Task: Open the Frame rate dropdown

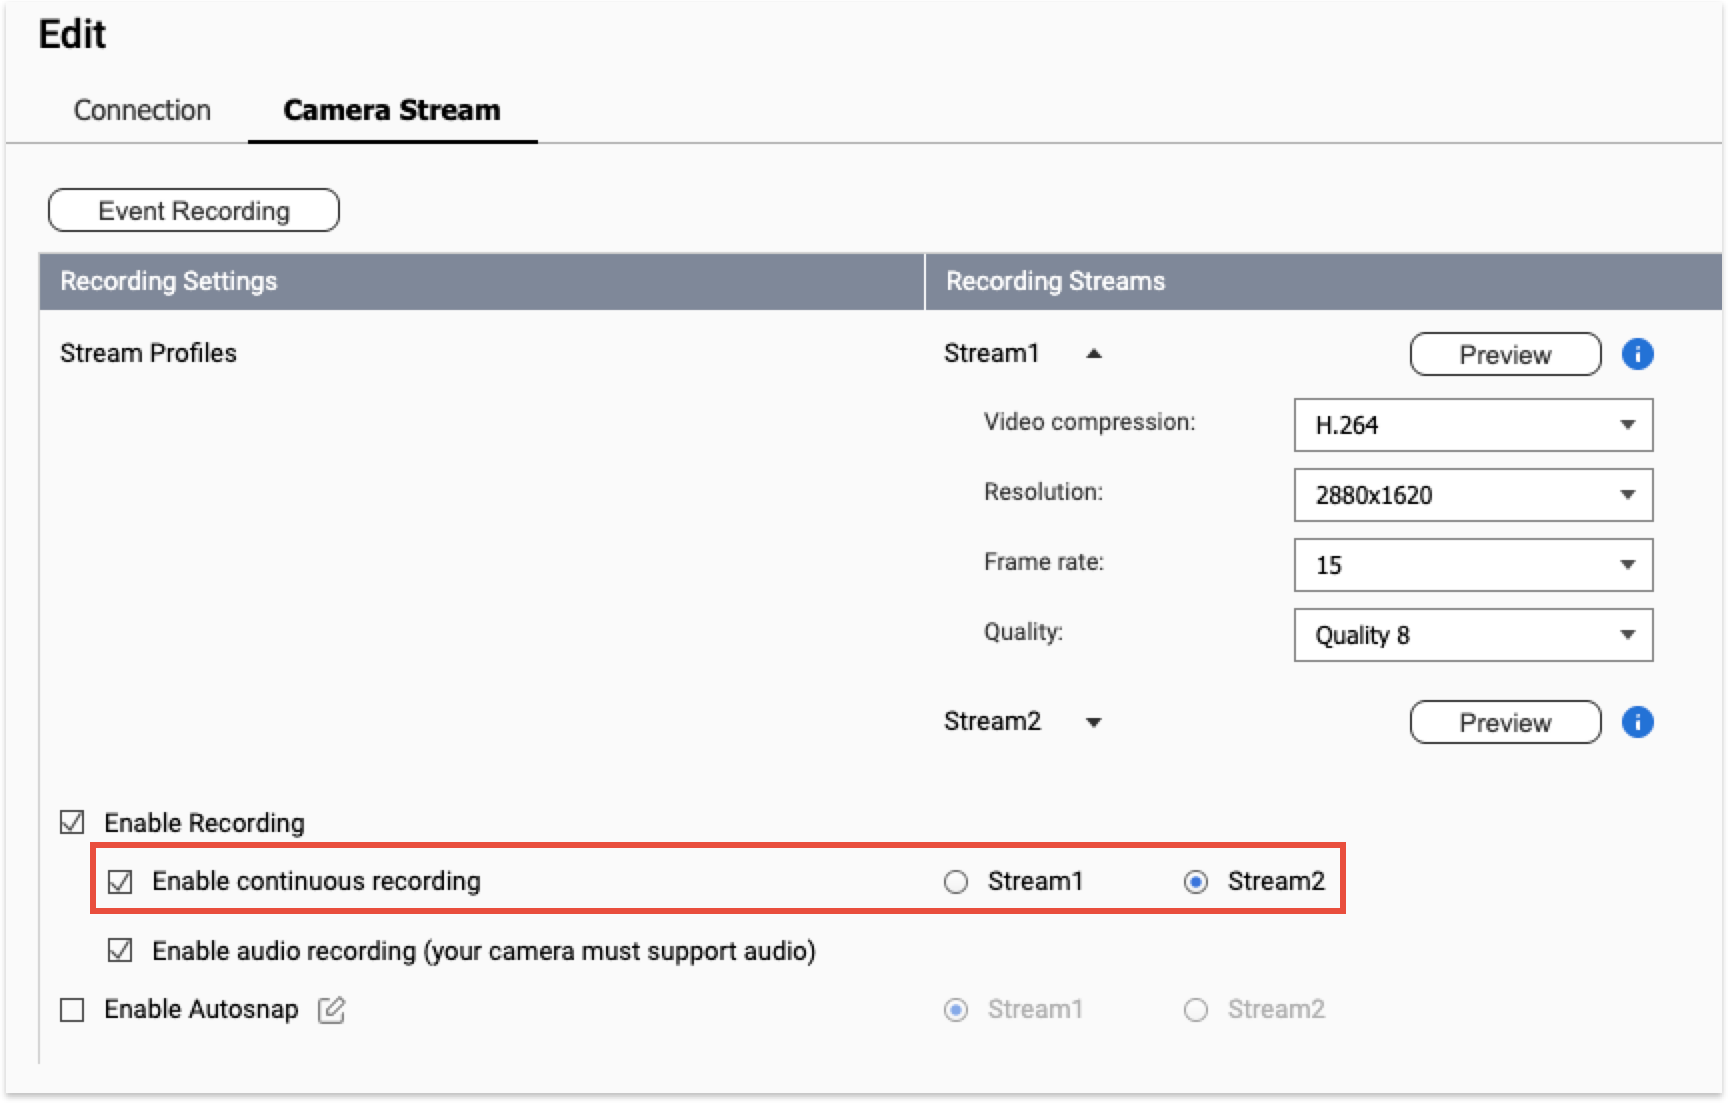Action: (1472, 565)
